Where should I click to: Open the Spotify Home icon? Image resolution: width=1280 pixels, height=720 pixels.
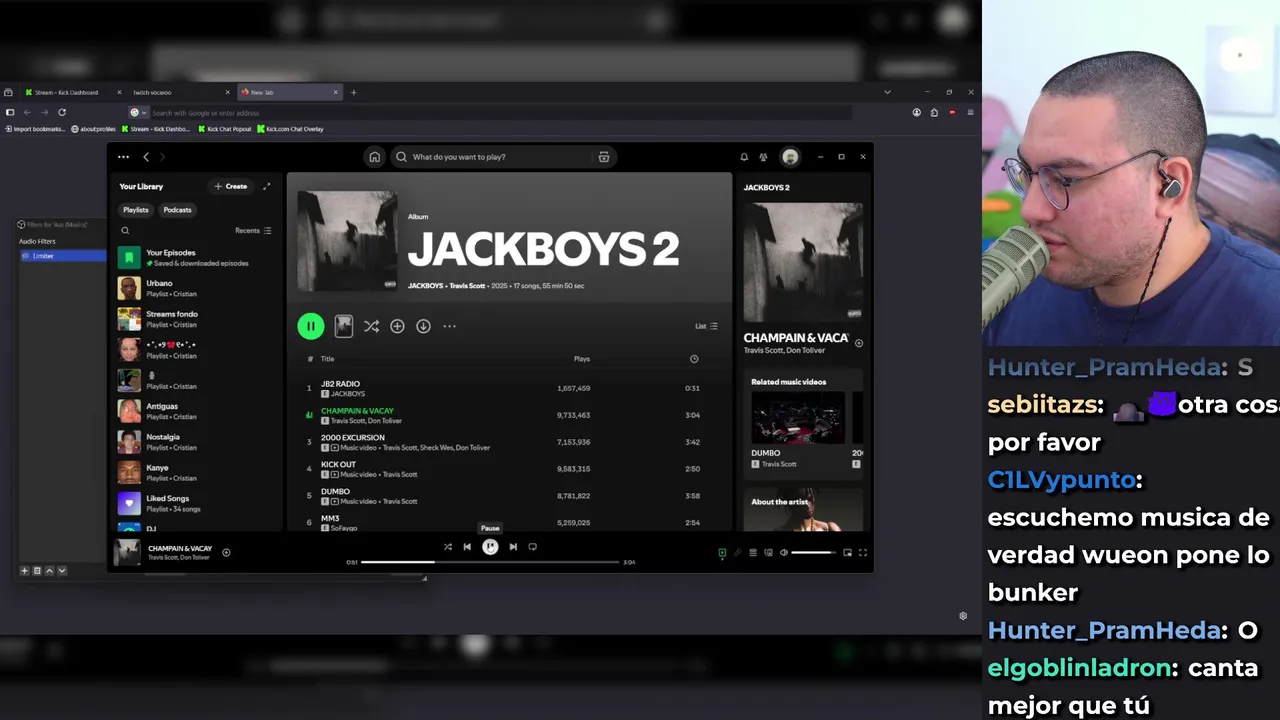[374, 157]
